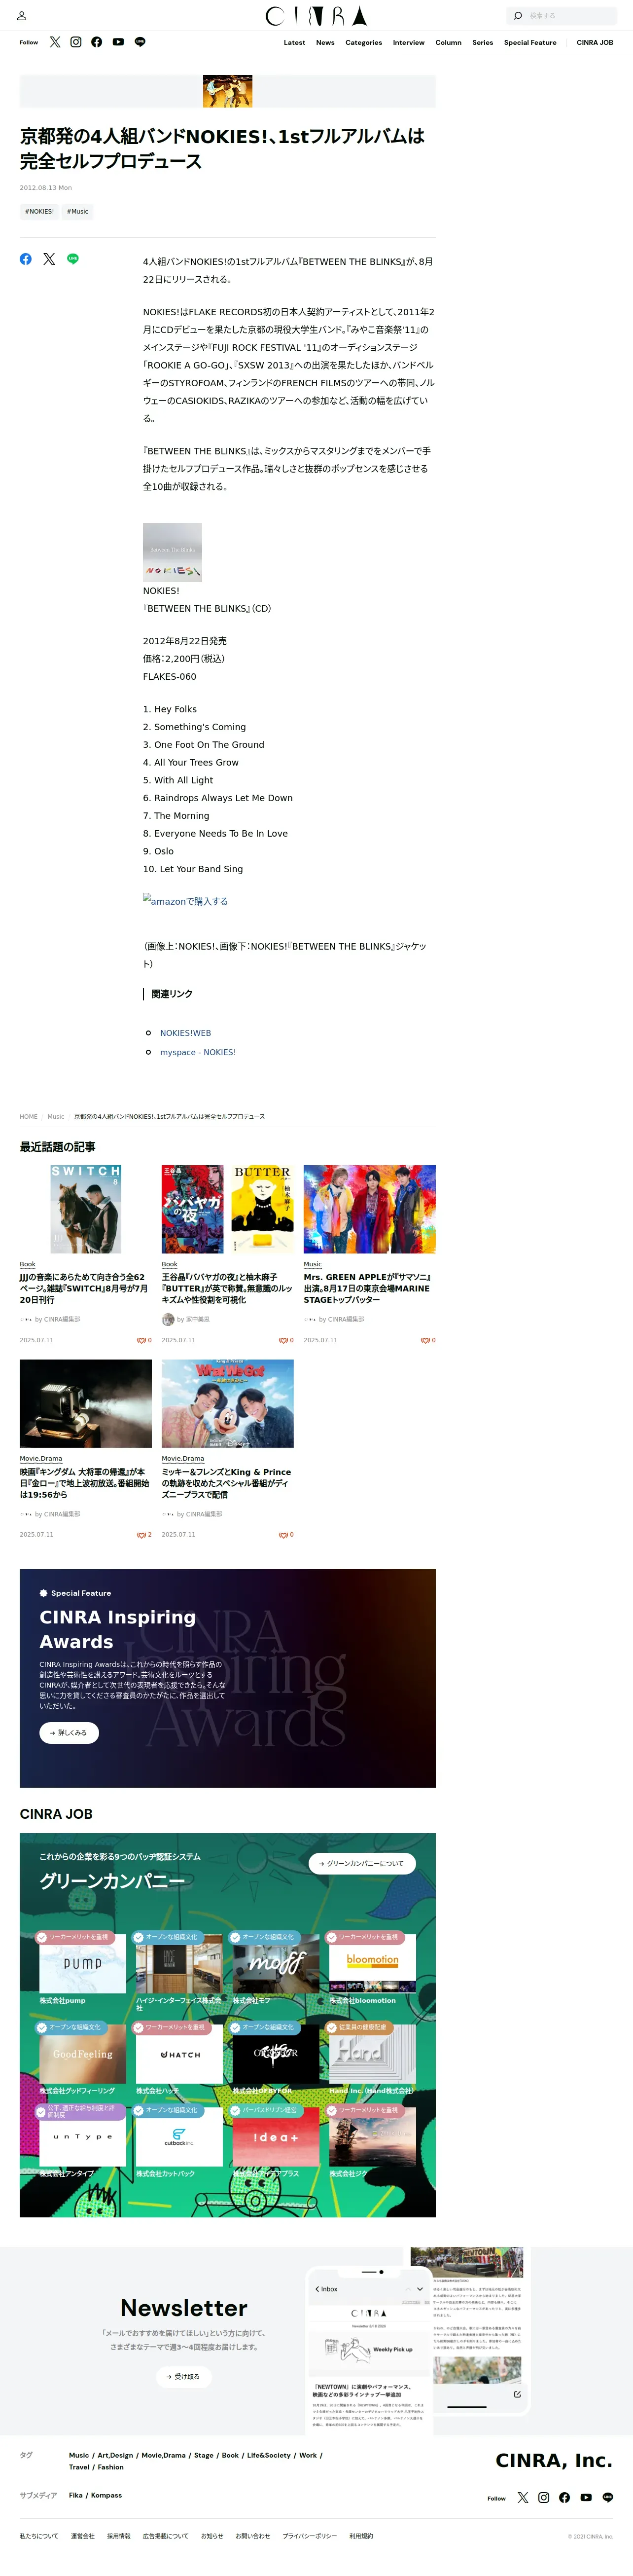Click the Book category label above JJJ article

[x=27, y=1264]
